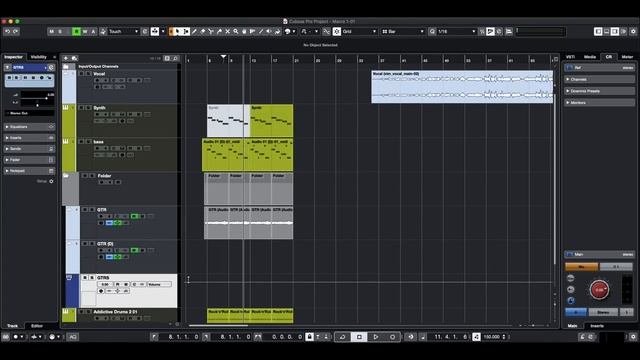Open transport bar setup gear at bottom right
Image resolution: width=640 pixels, height=360 pixels.
(x=633, y=337)
